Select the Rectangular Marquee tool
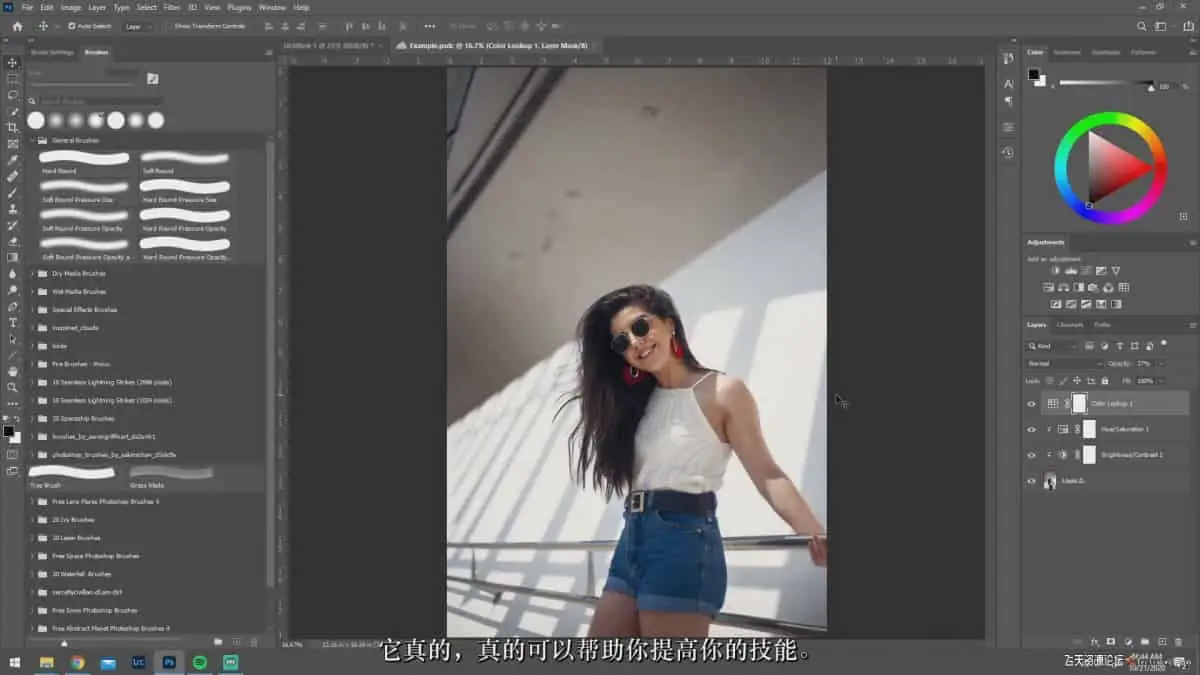The width and height of the screenshot is (1200, 675). click(x=13, y=78)
